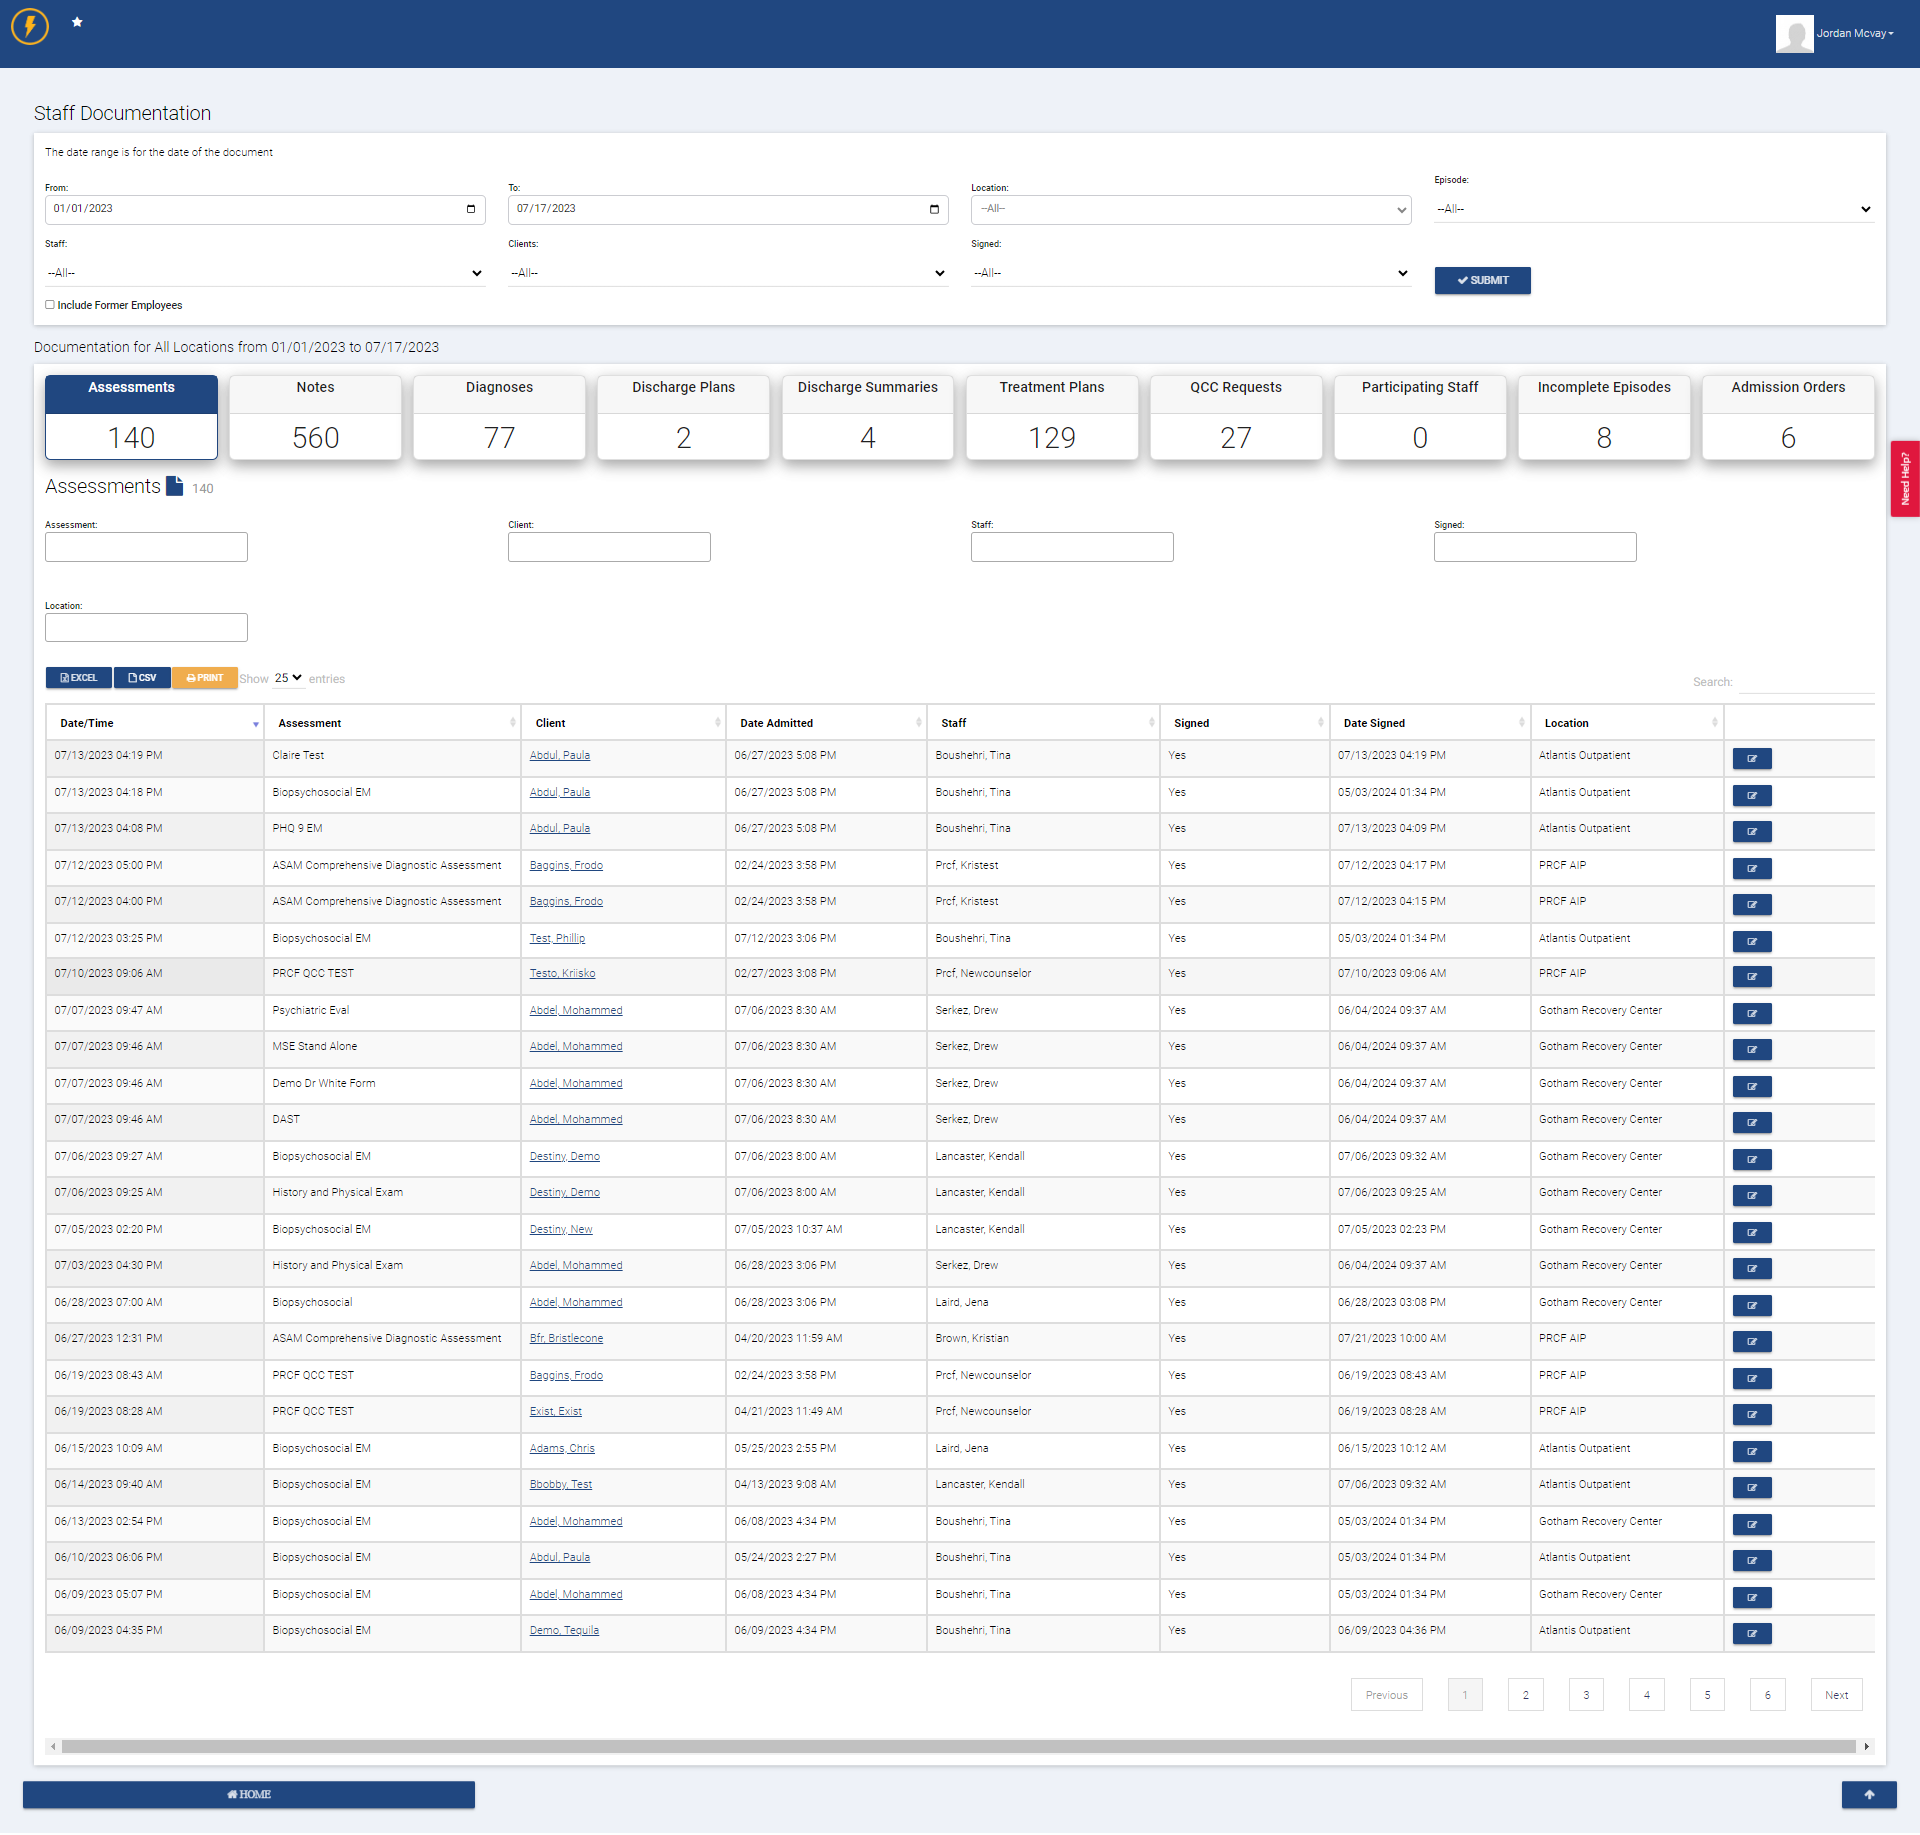
Task: Go to the HOME button
Action: 249,1795
